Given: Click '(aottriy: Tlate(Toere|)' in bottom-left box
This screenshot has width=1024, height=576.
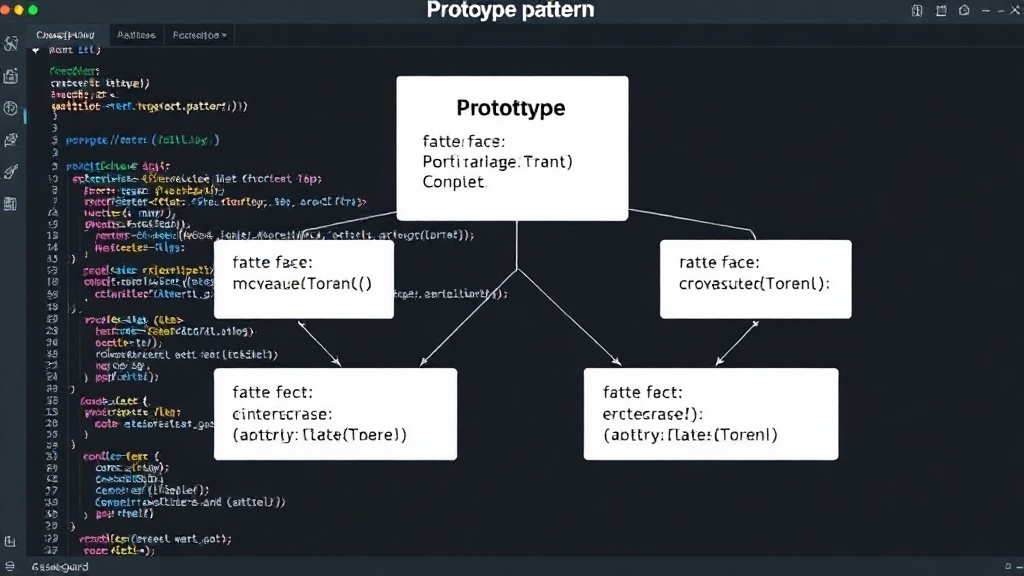Looking at the screenshot, I should point(319,435).
